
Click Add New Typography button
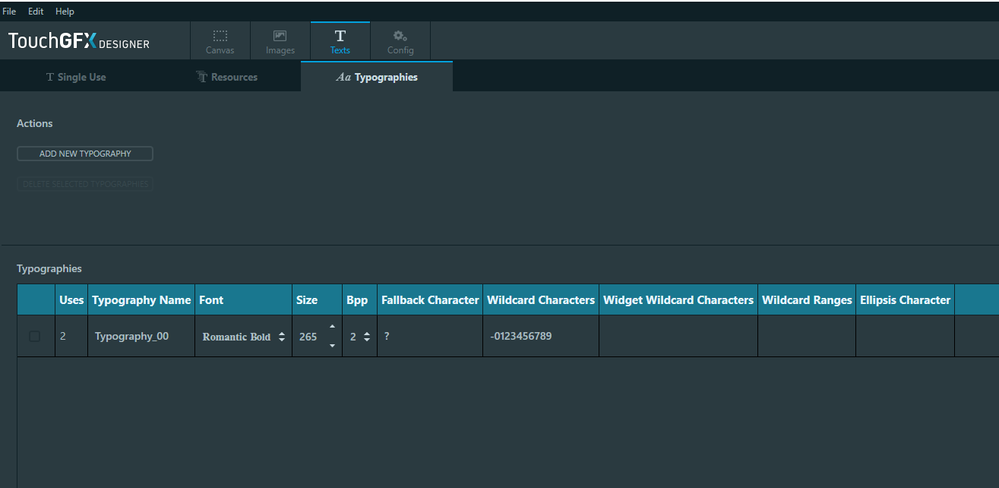click(x=85, y=154)
